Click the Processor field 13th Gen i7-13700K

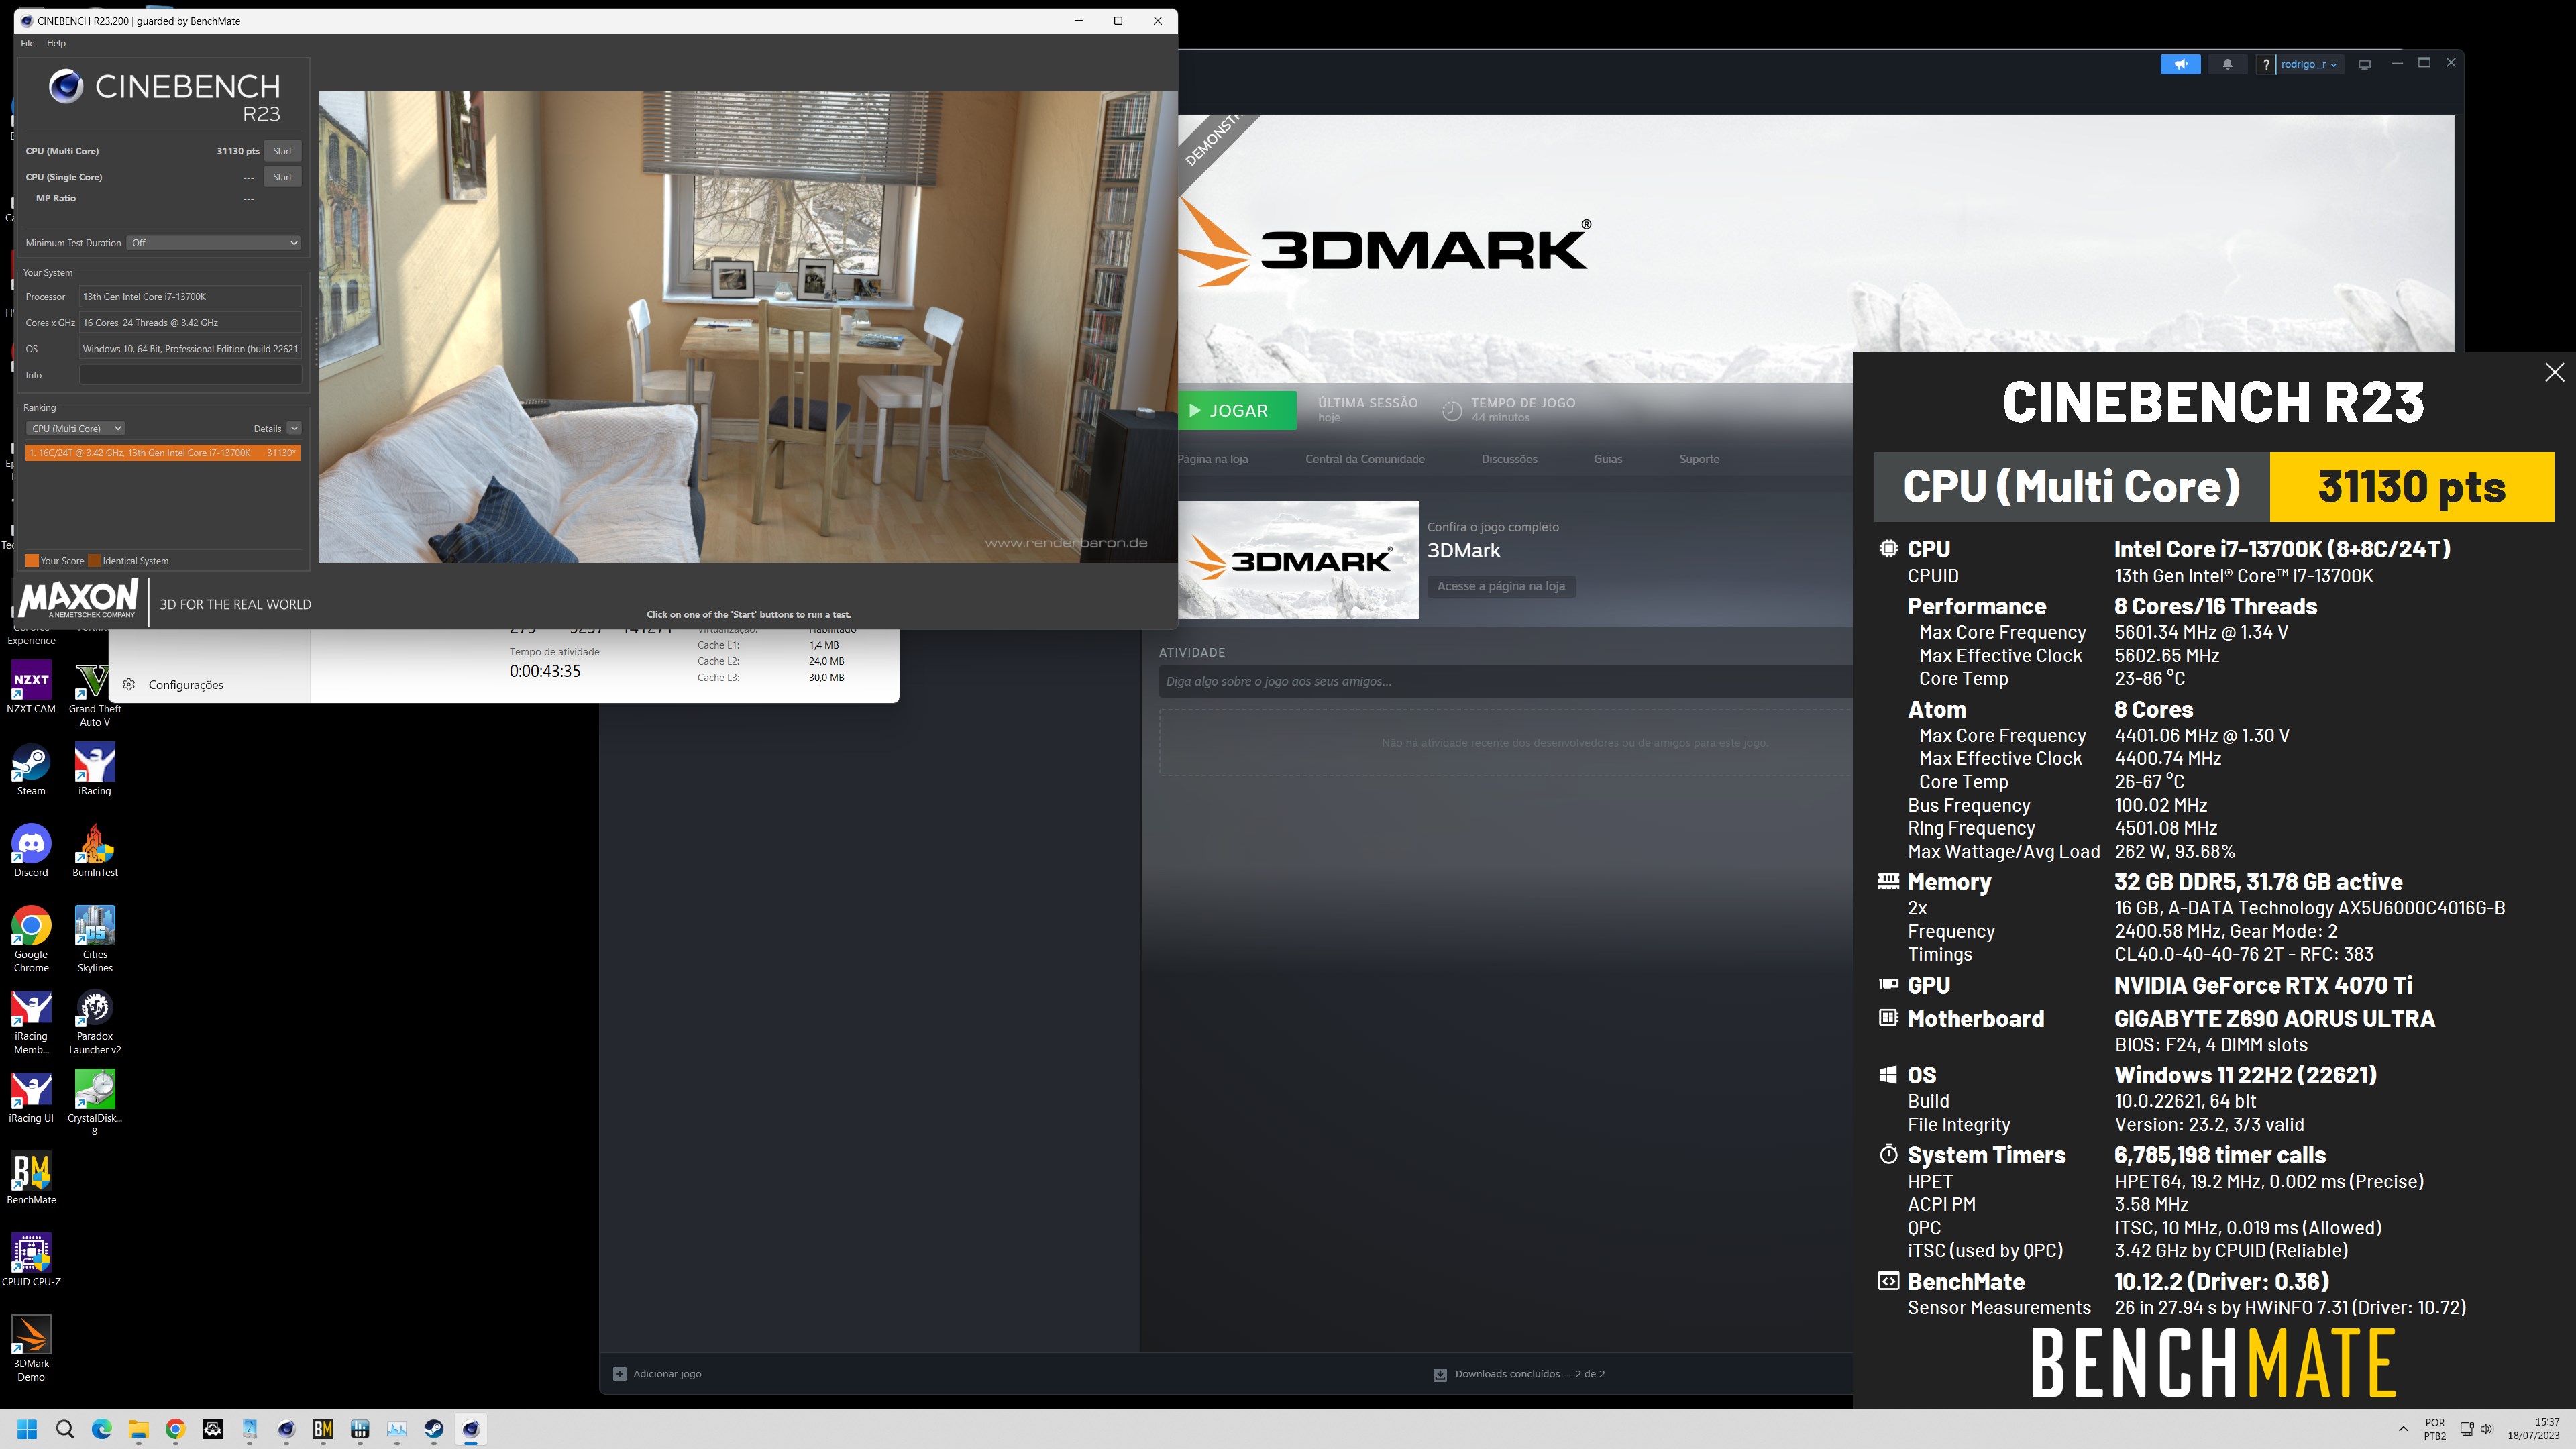click(190, 297)
